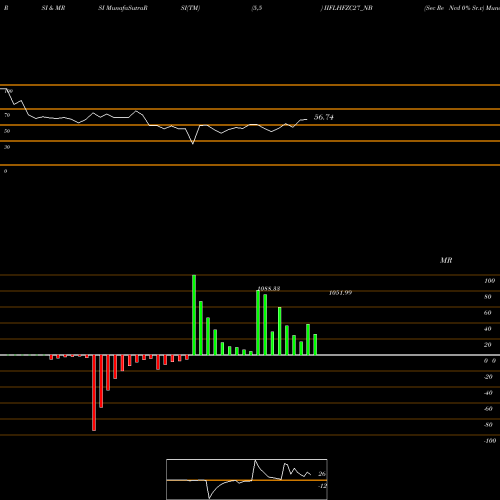
Task: Click the RSI axis label 70
Action: (x=7, y=115)
